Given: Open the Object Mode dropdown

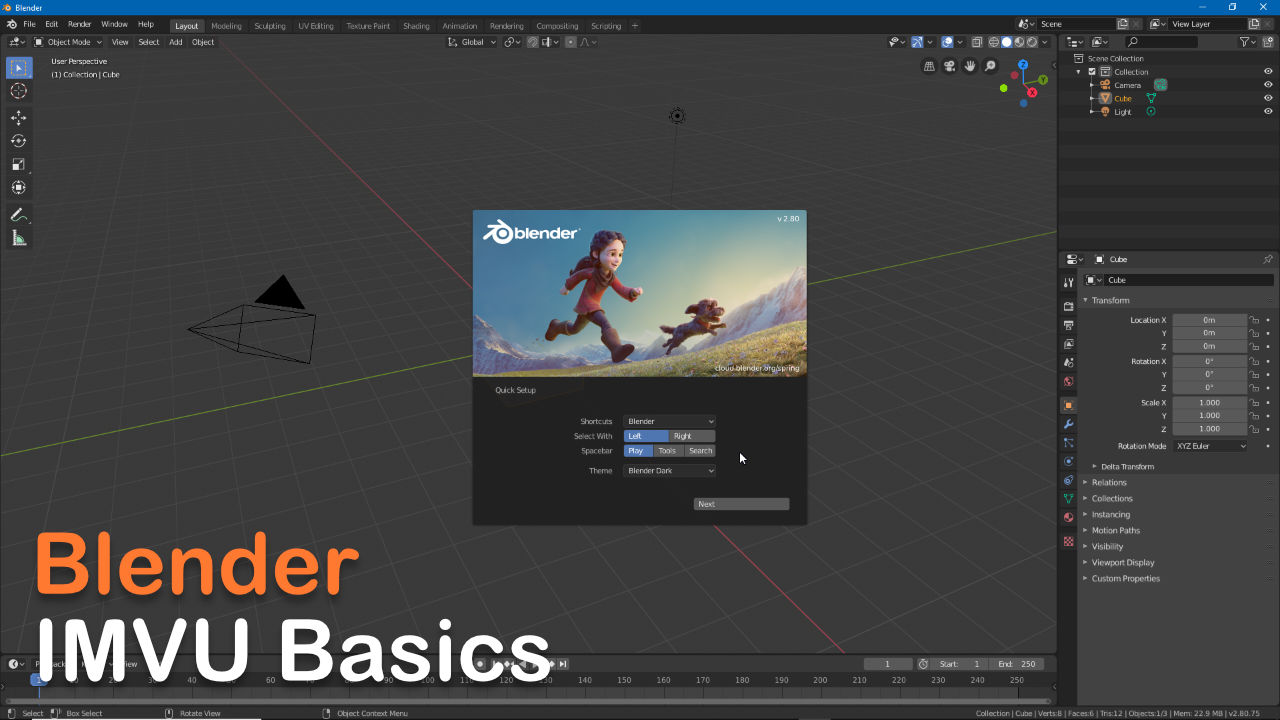Looking at the screenshot, I should (68, 42).
